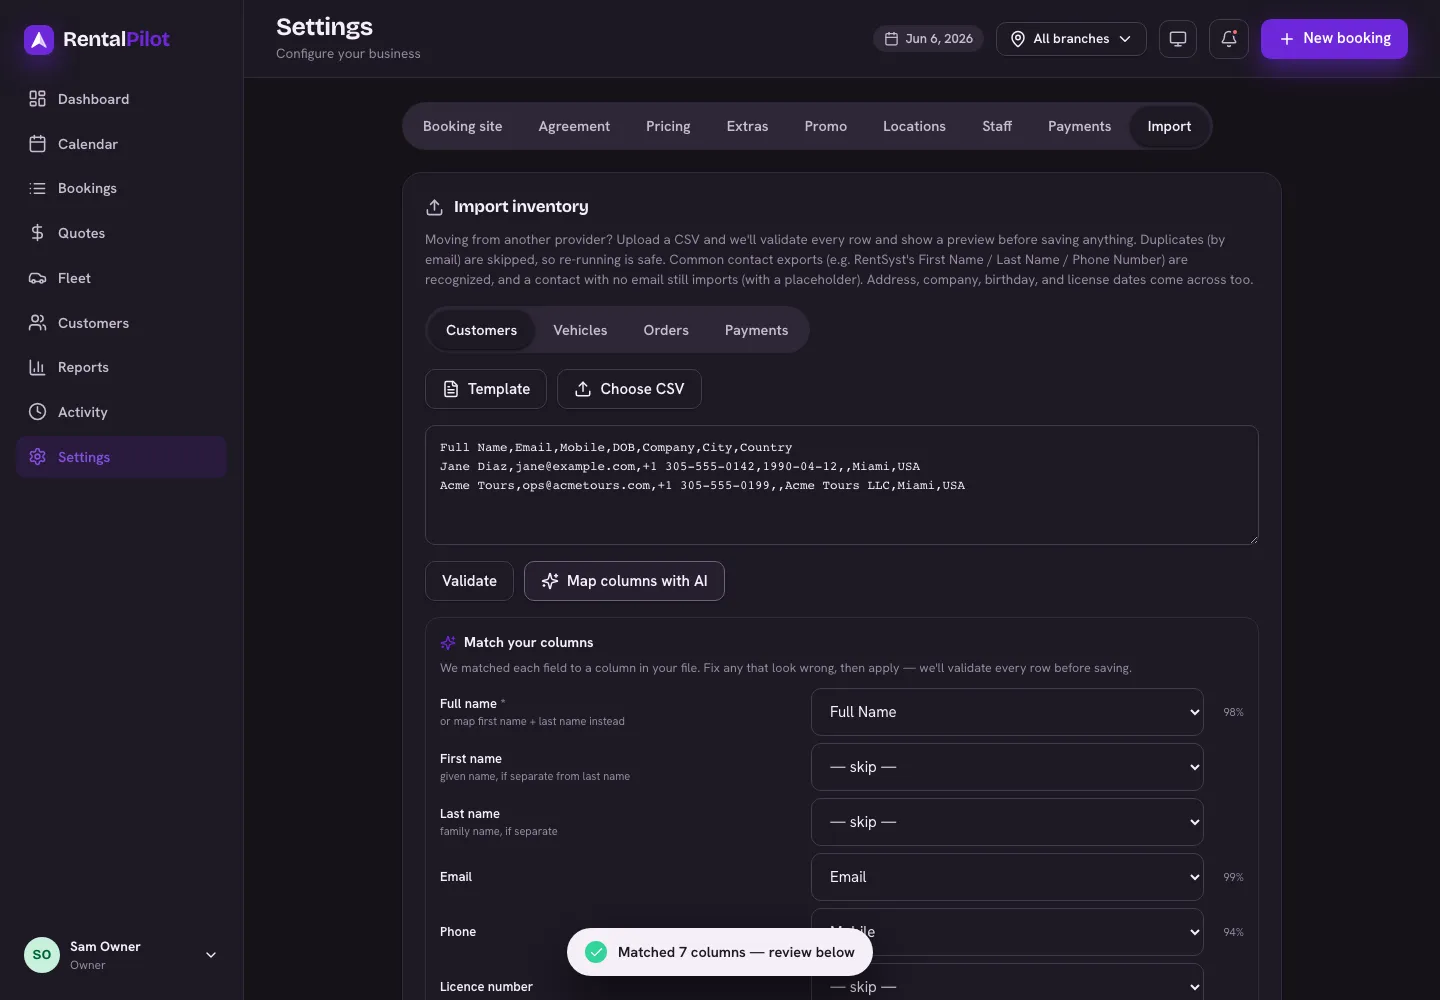Open Activity clock icon in sidebar
This screenshot has height=1000, width=1440.
38,412
